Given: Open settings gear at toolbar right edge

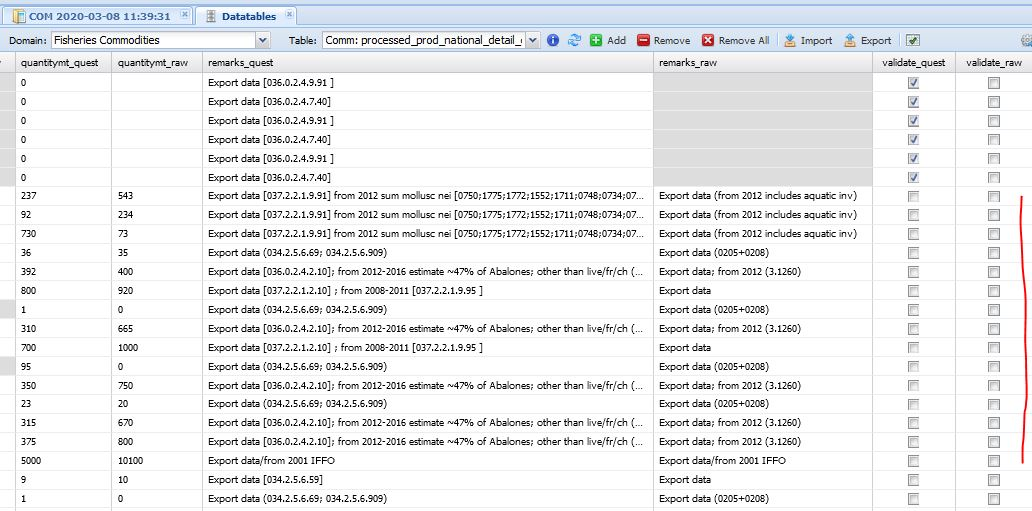Looking at the screenshot, I should [1025, 40].
